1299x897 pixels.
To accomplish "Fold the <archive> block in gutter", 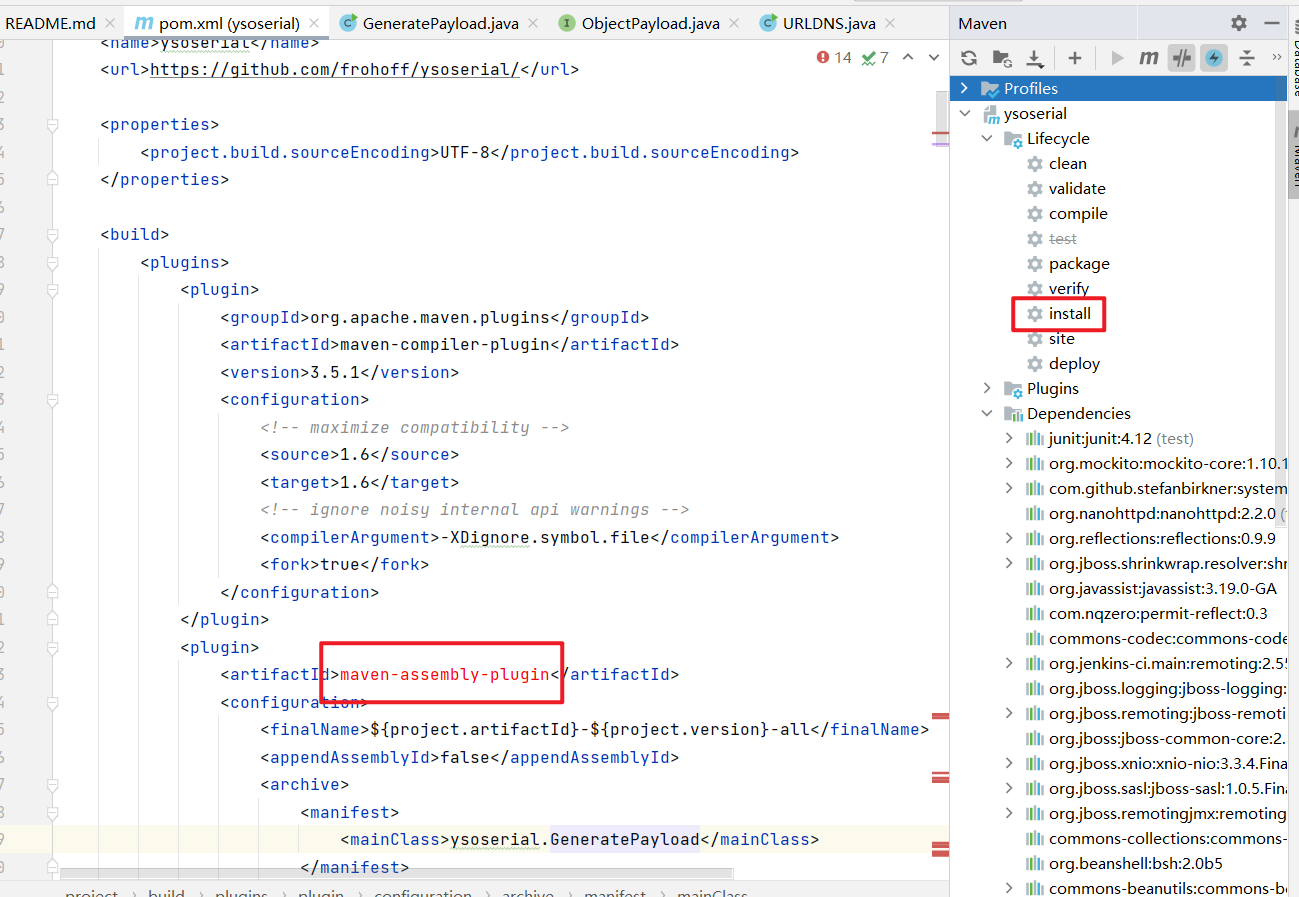I will [x=52, y=785].
